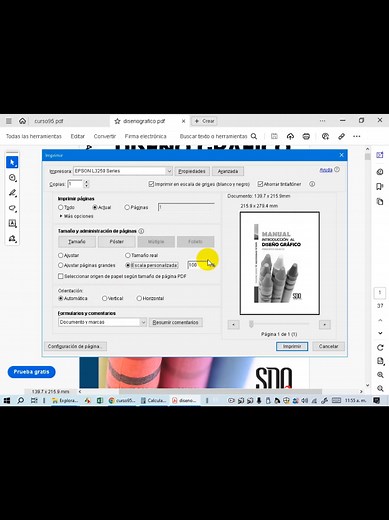
Task: Select the arrow selection tool in the left sidebar
Action: 12,162
